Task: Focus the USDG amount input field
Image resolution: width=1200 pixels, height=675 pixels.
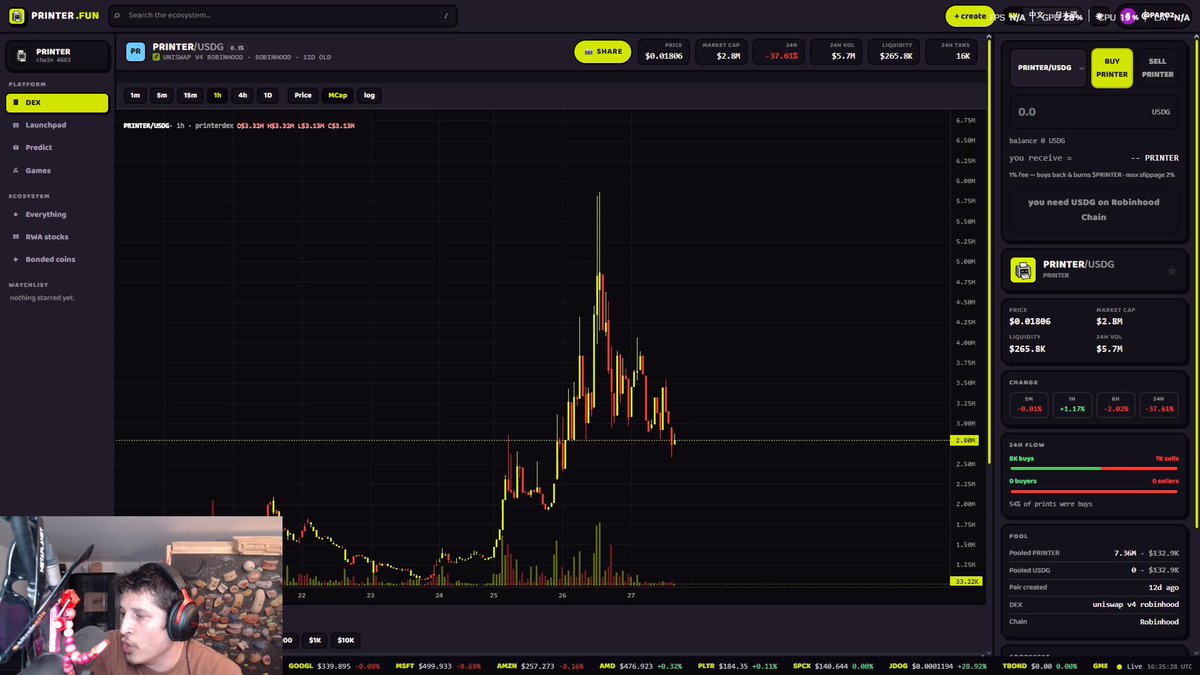Action: [1094, 112]
